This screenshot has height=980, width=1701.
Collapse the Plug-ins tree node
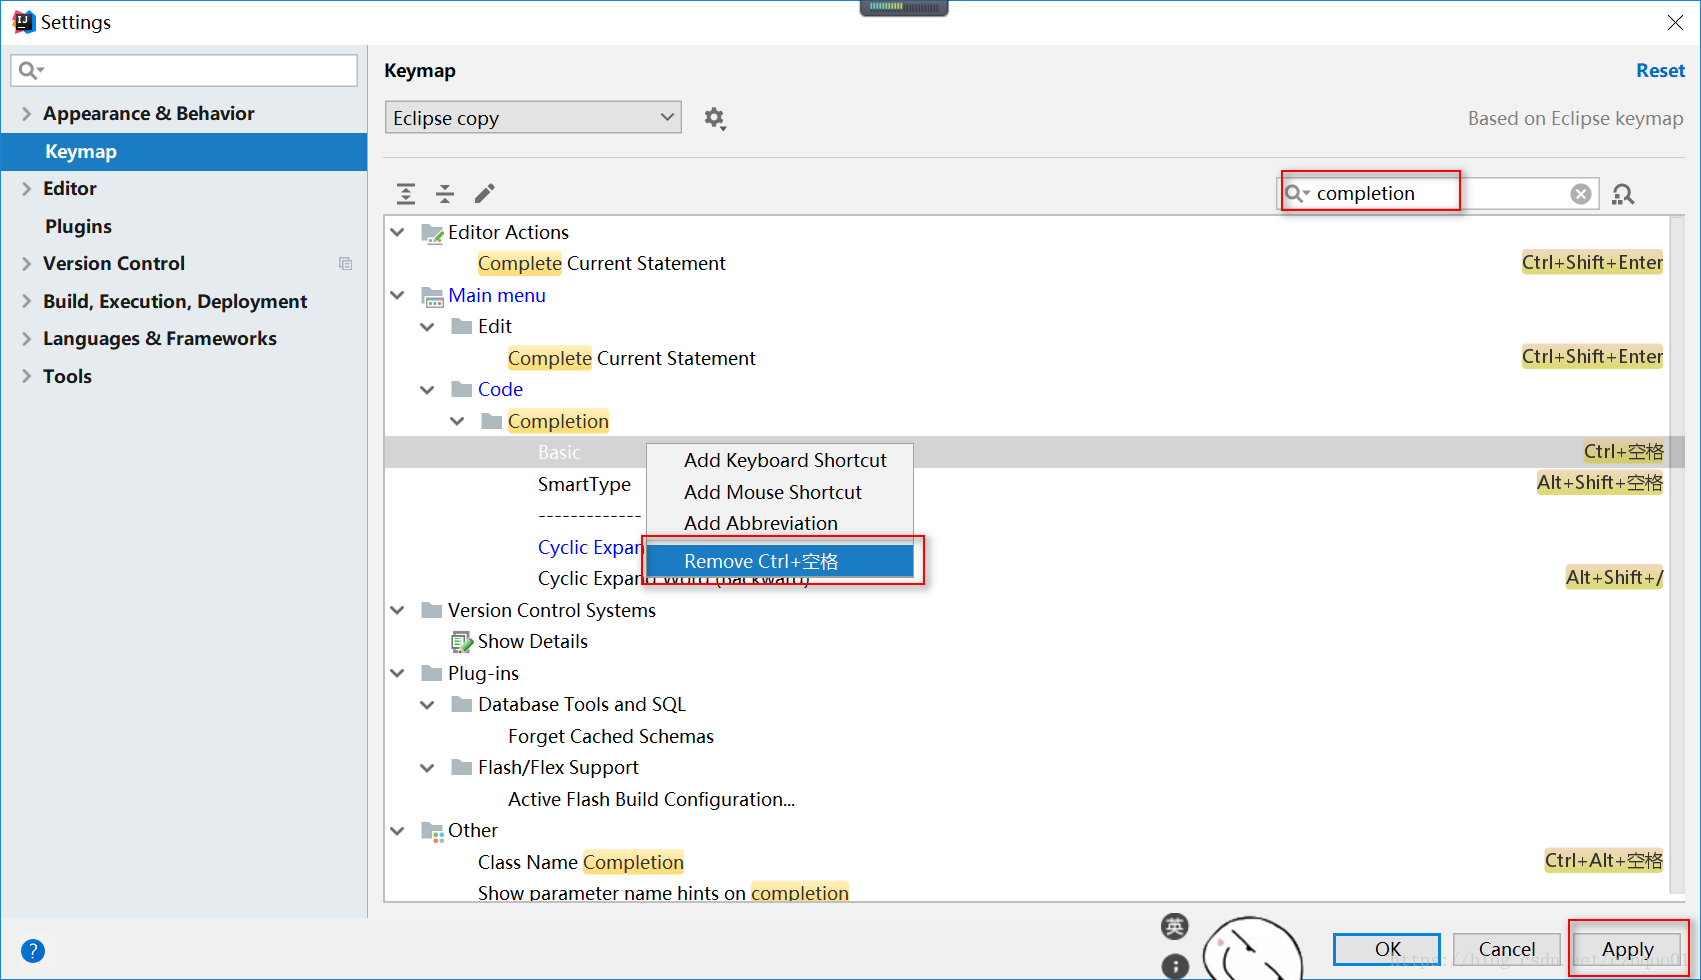398,674
